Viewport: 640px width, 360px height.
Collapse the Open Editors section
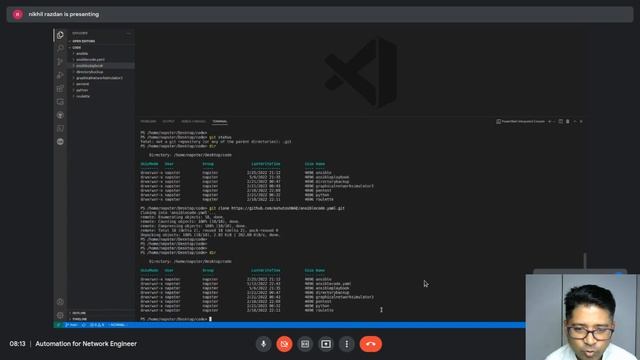pos(101,41)
